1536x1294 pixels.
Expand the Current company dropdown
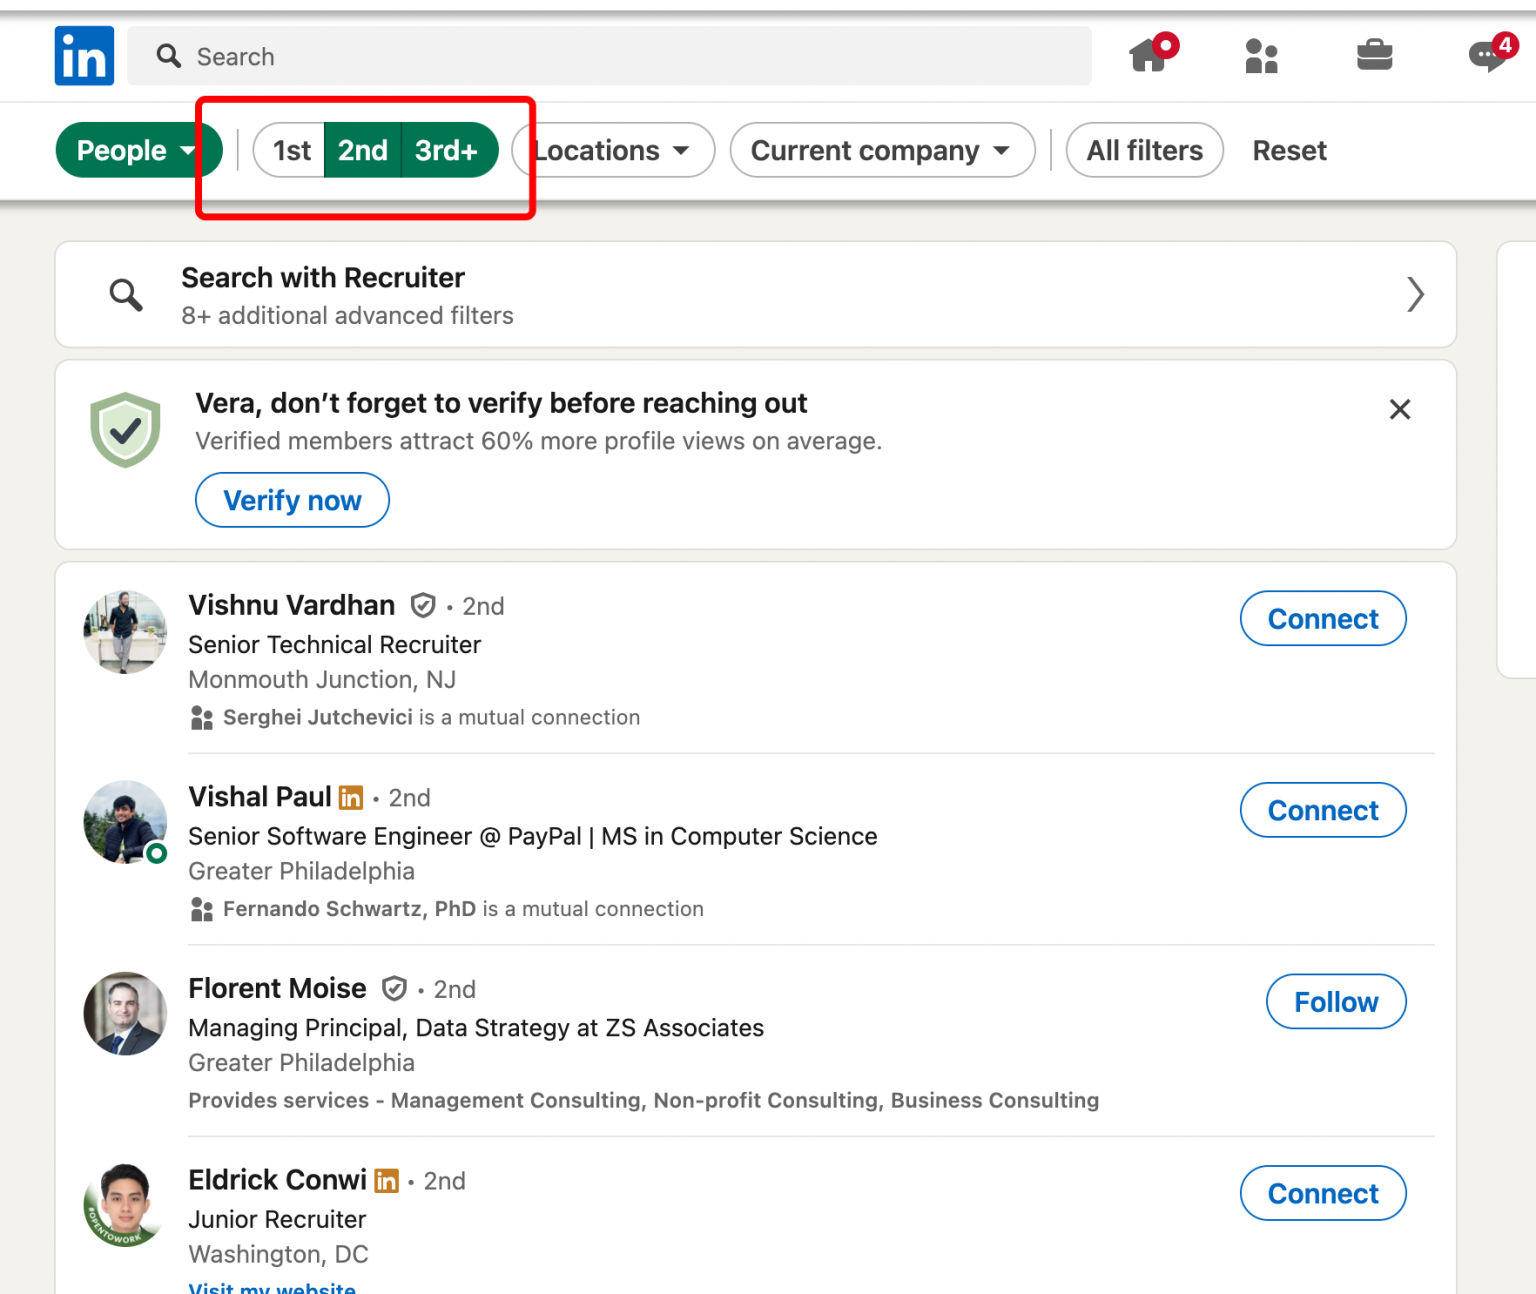[x=881, y=150]
